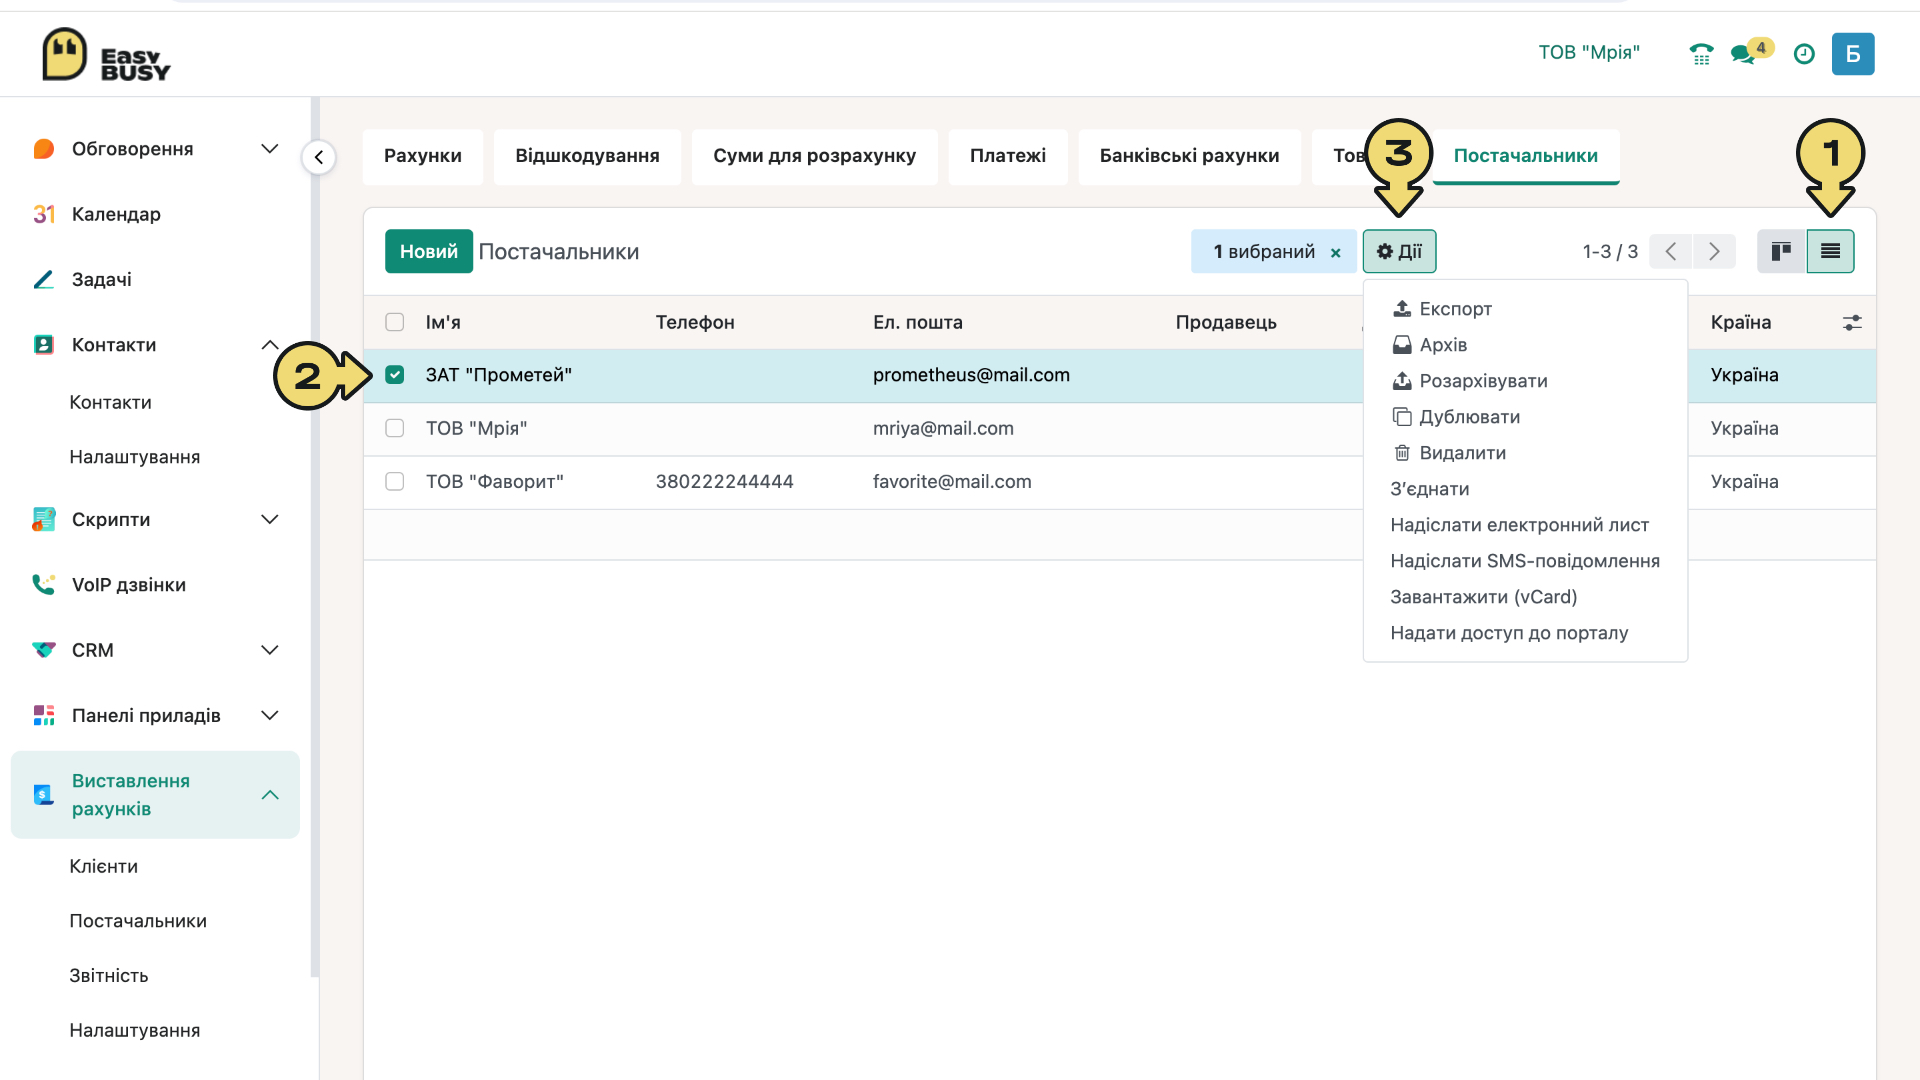1920x1080 pixels.
Task: Switch to the Відшкодування tab
Action: click(587, 156)
